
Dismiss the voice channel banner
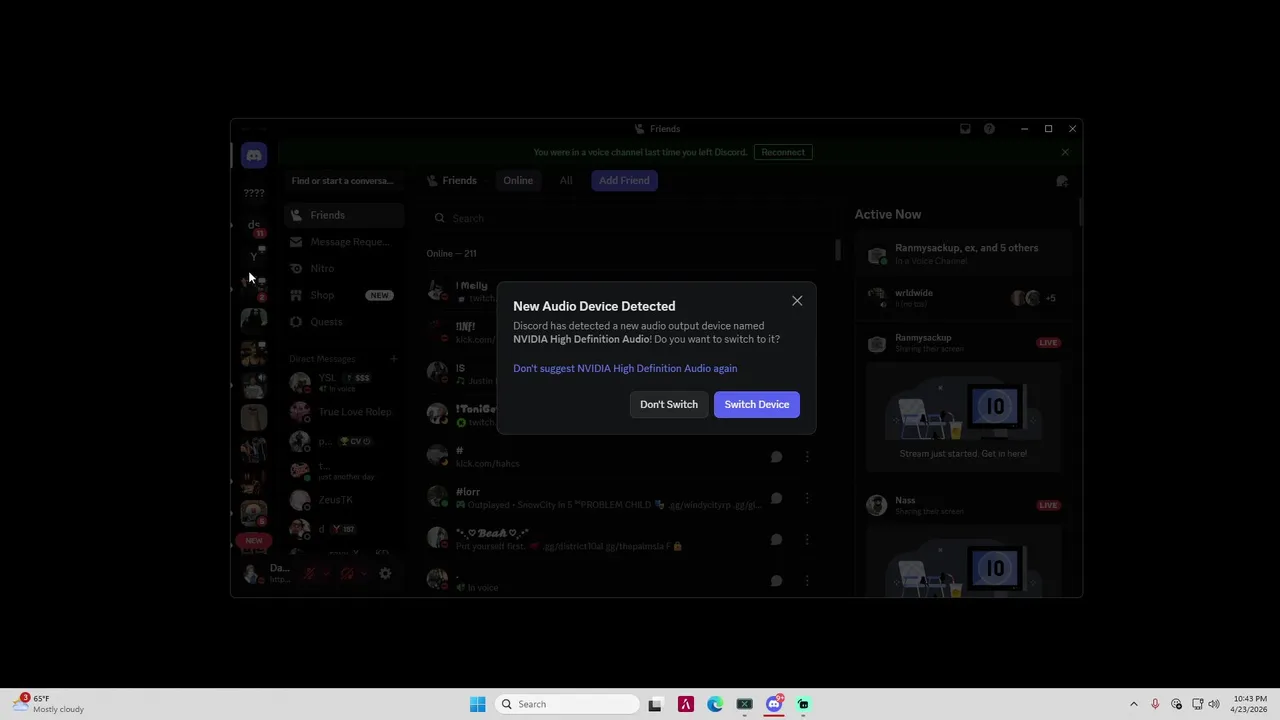tap(1065, 152)
